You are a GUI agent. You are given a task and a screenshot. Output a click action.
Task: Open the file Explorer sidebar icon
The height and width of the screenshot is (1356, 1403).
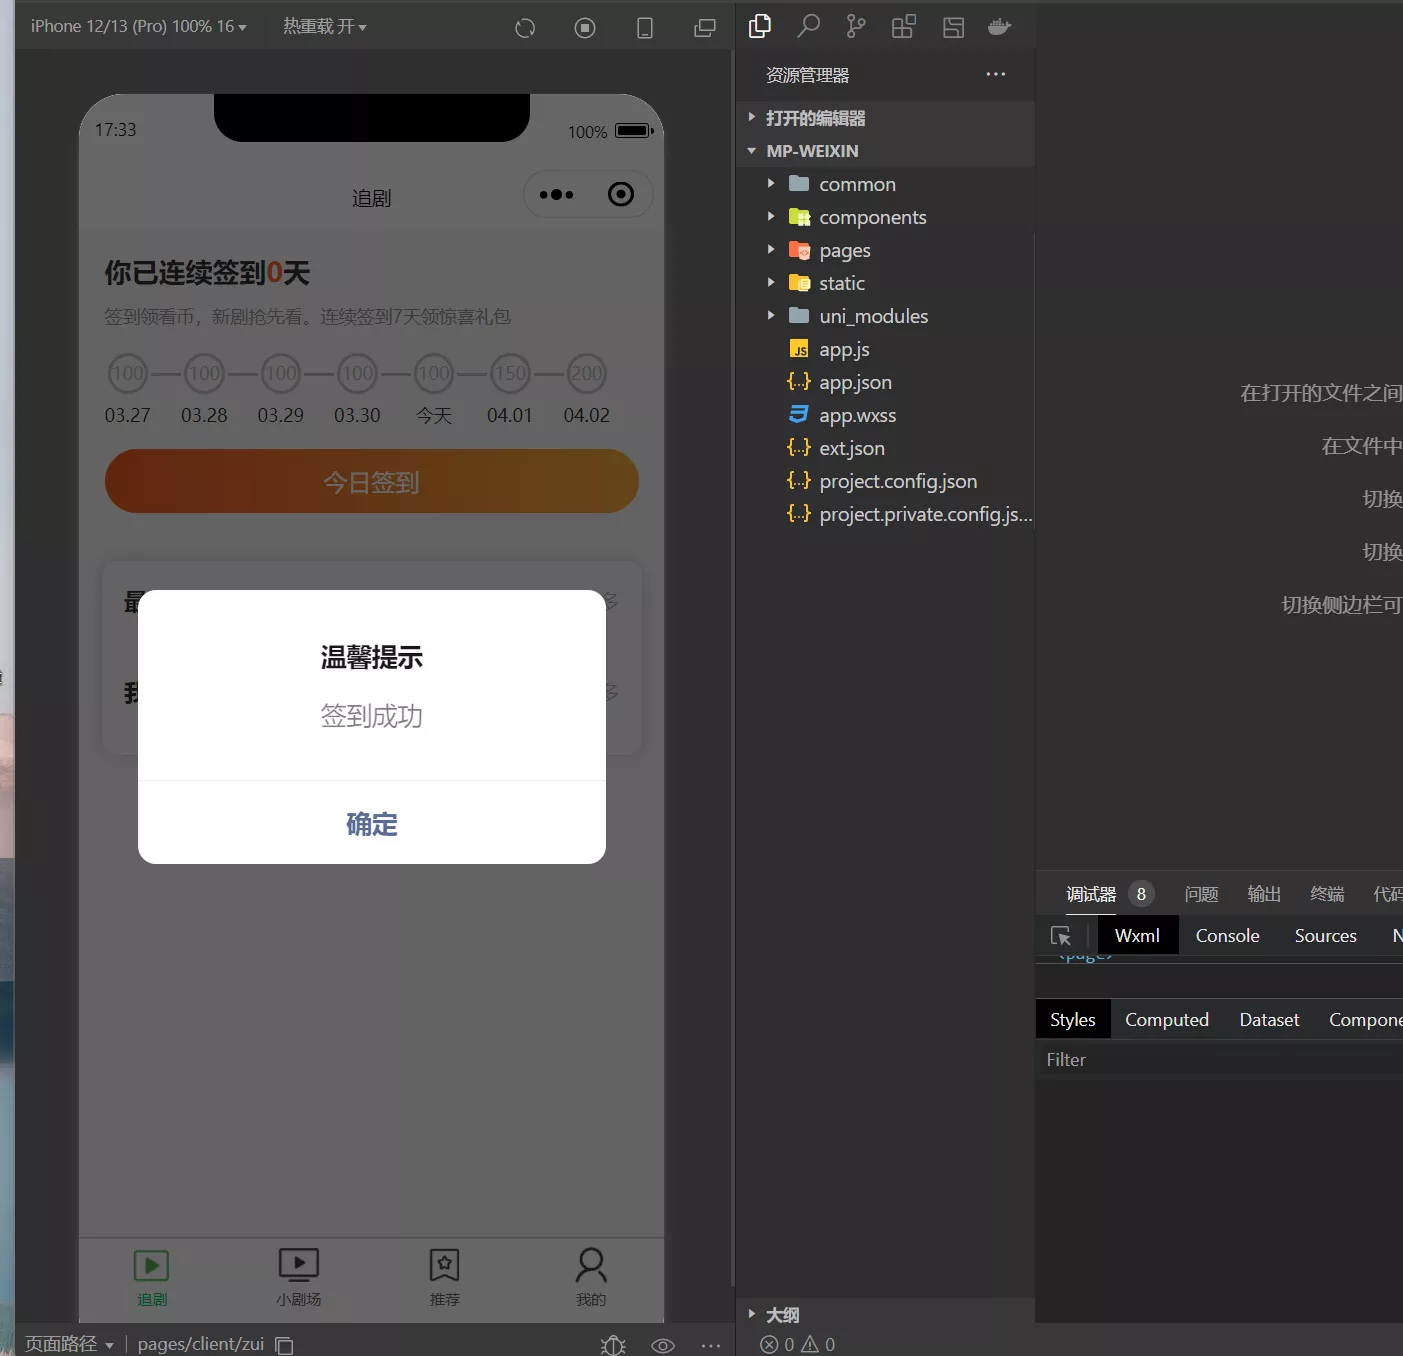coord(759,26)
